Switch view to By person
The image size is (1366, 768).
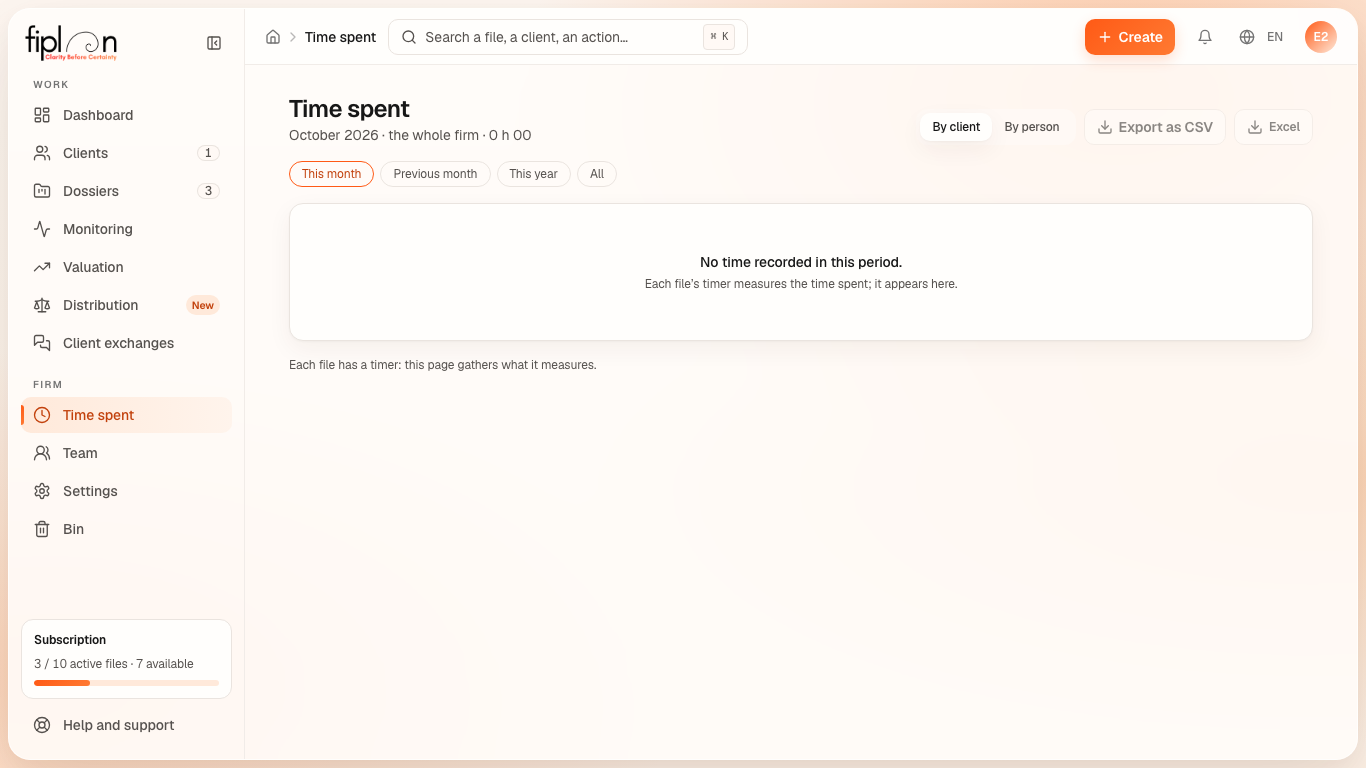(1032, 127)
